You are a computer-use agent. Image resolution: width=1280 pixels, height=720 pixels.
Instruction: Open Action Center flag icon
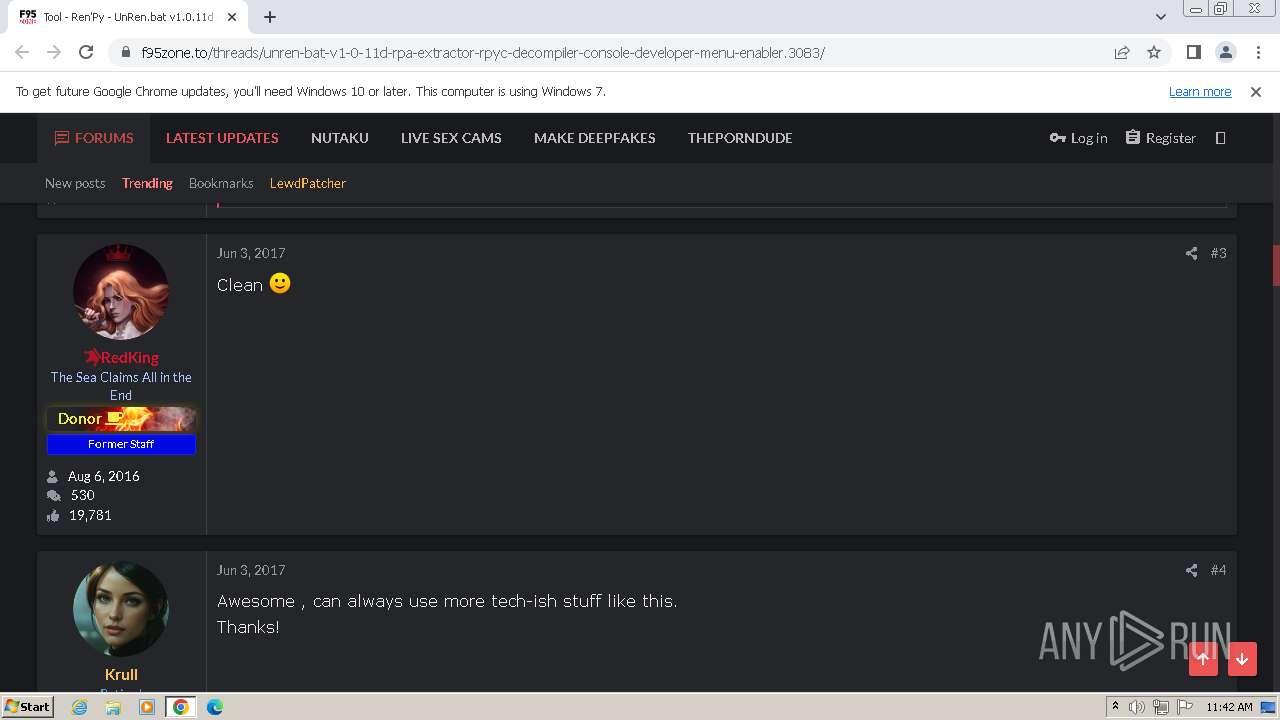pos(1185,707)
